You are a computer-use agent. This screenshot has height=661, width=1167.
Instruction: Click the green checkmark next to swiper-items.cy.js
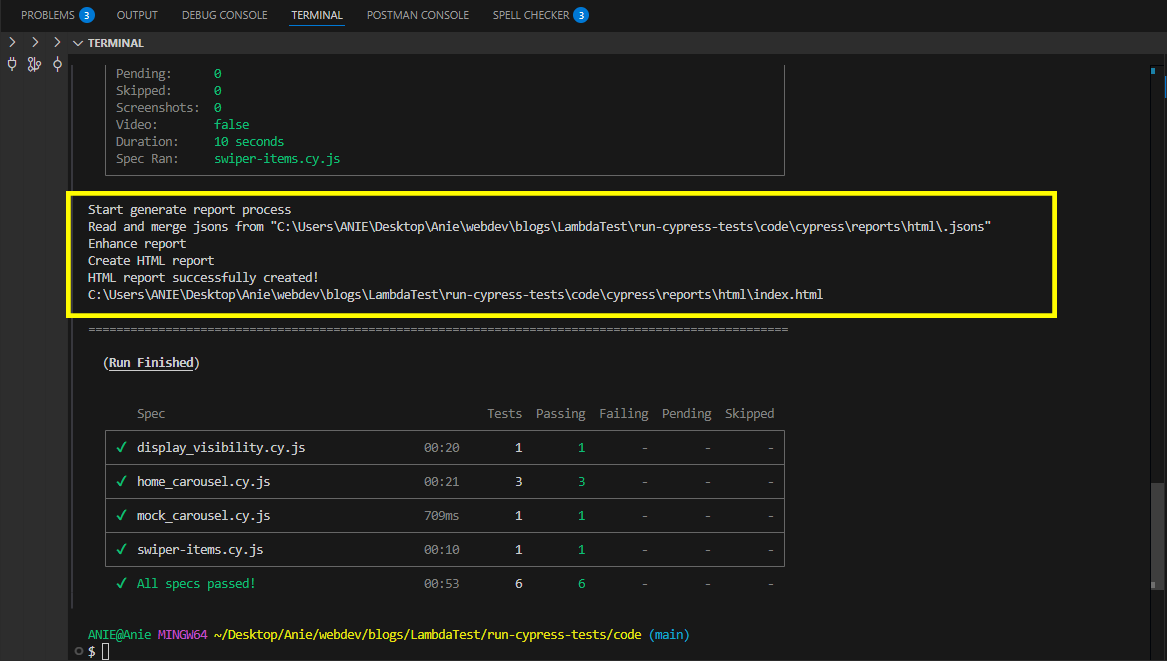121,549
